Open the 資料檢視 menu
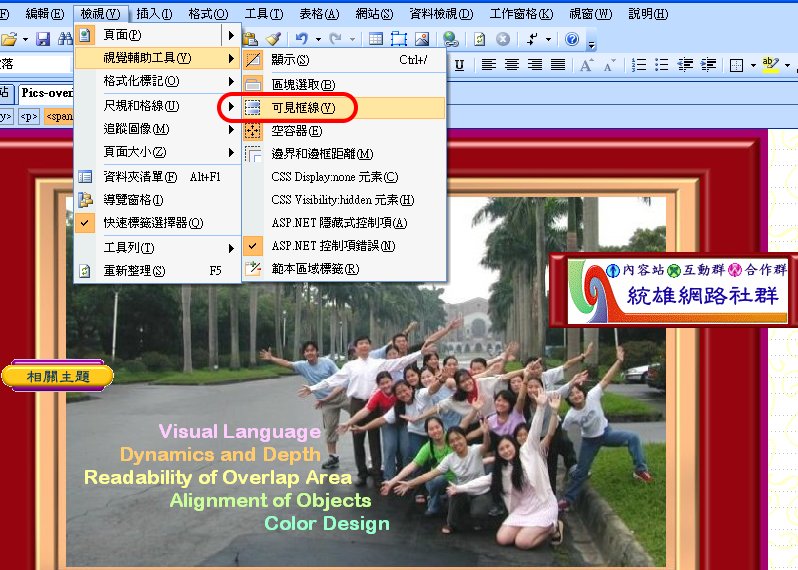Screen dimensions: 798x570 point(441,14)
